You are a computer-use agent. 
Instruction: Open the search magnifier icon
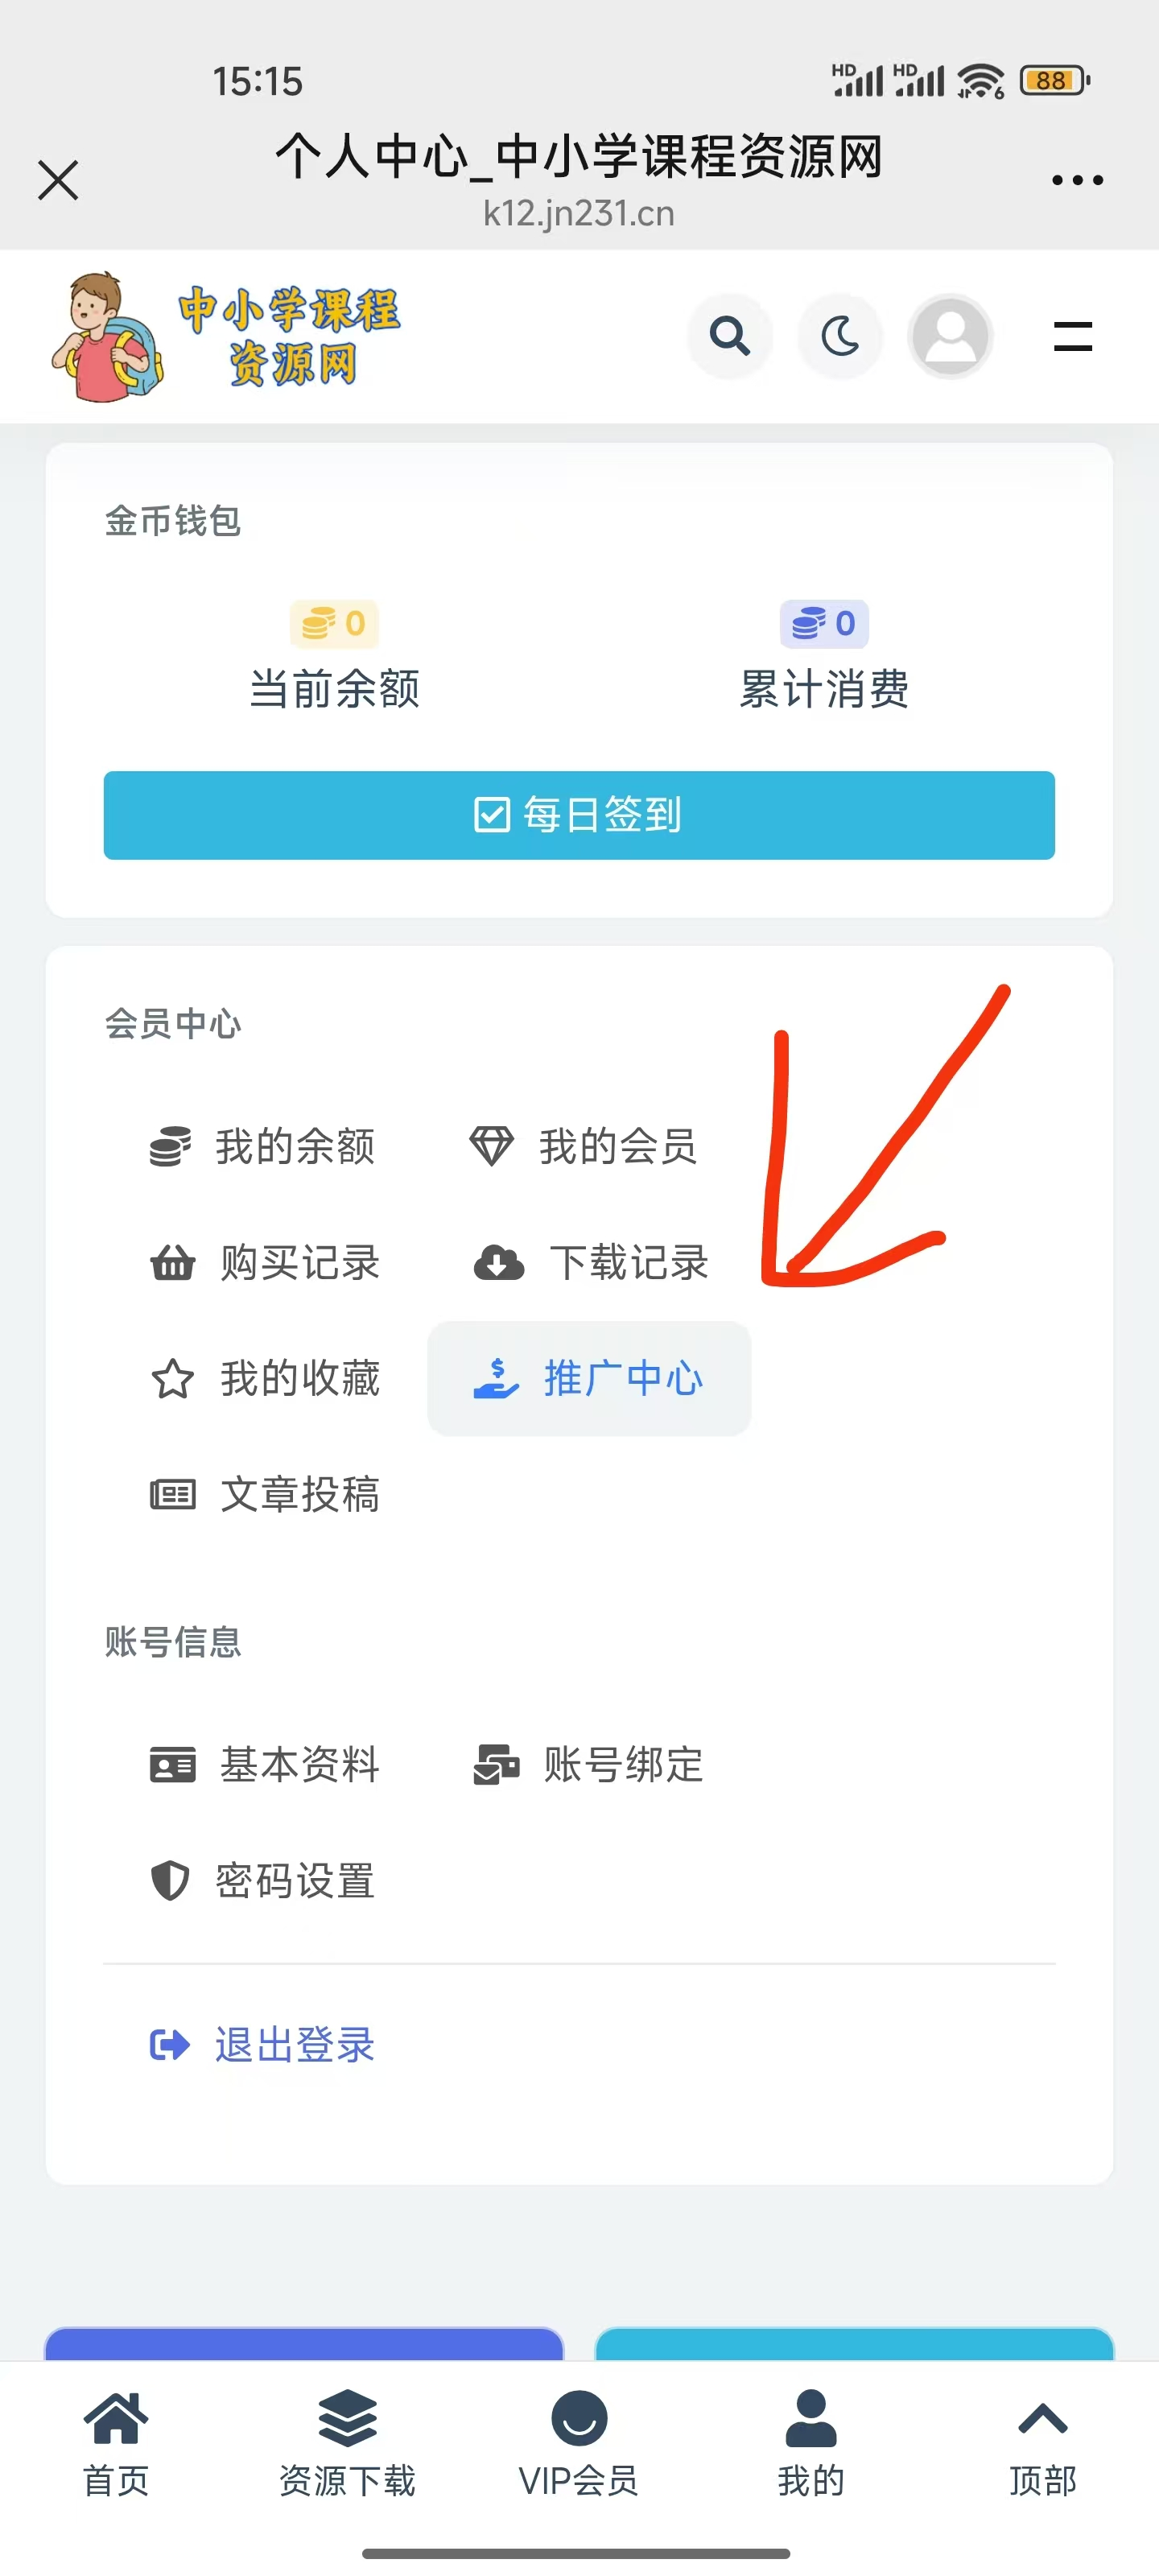(x=730, y=336)
